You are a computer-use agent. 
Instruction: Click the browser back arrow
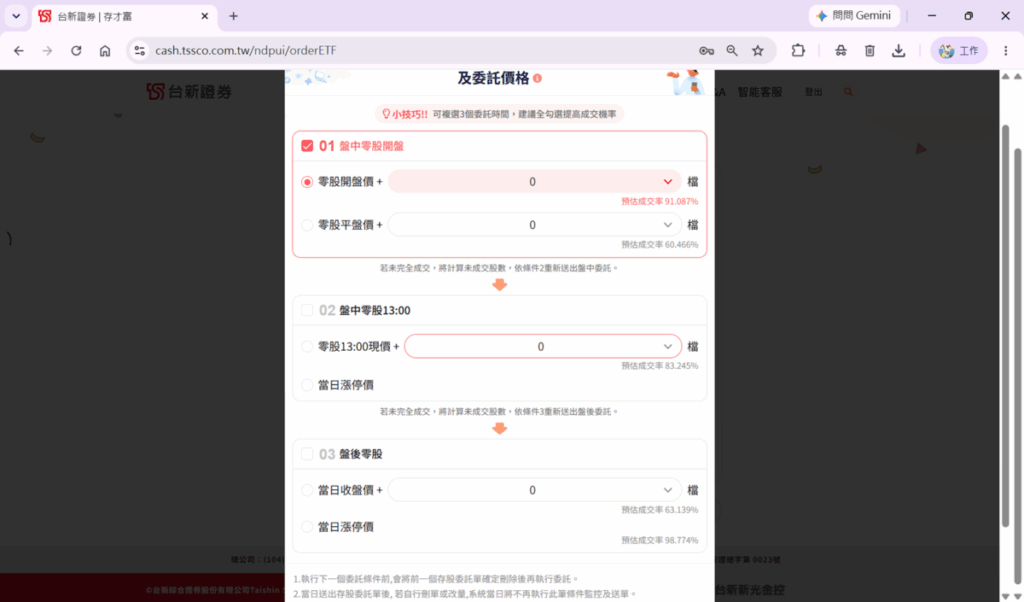coord(18,51)
